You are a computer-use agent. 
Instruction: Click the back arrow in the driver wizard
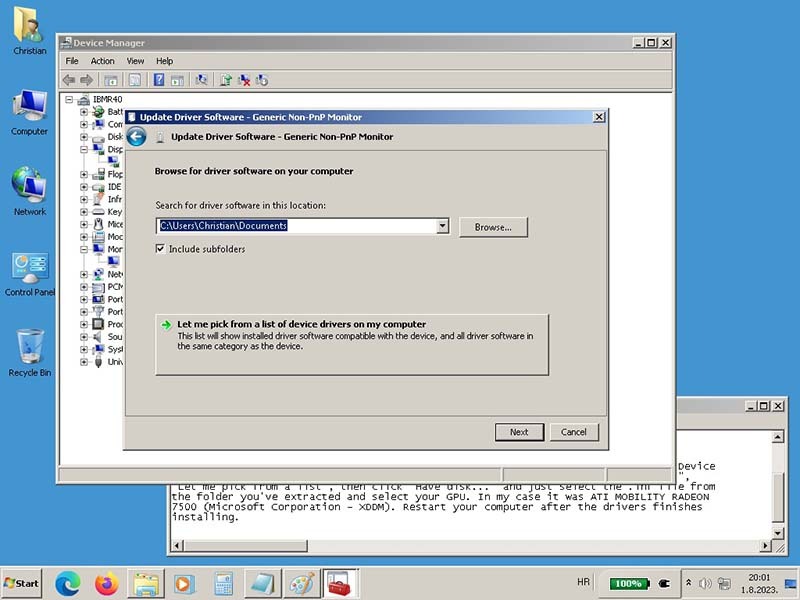click(137, 137)
